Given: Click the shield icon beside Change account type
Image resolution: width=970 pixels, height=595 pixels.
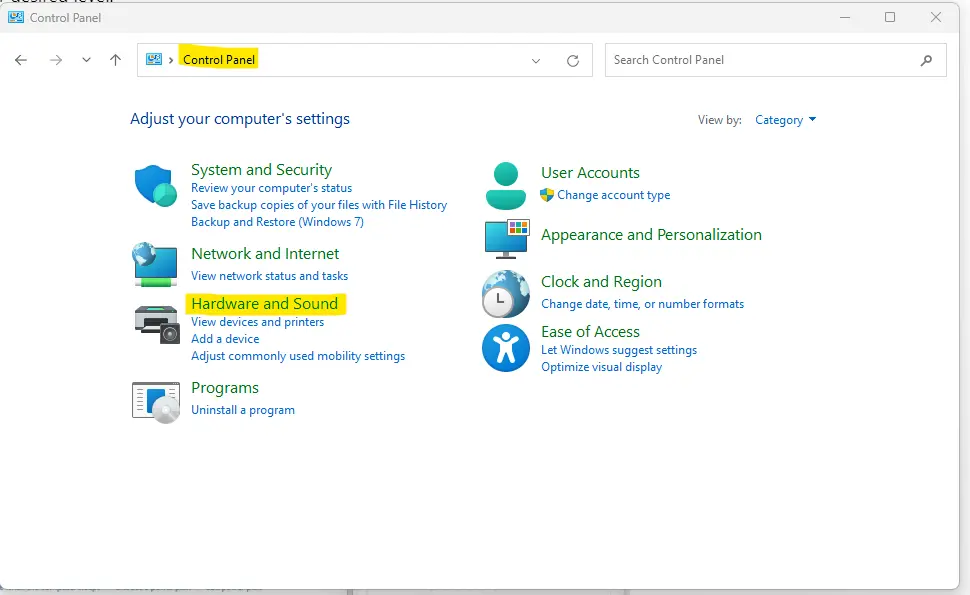Looking at the screenshot, I should pos(547,195).
